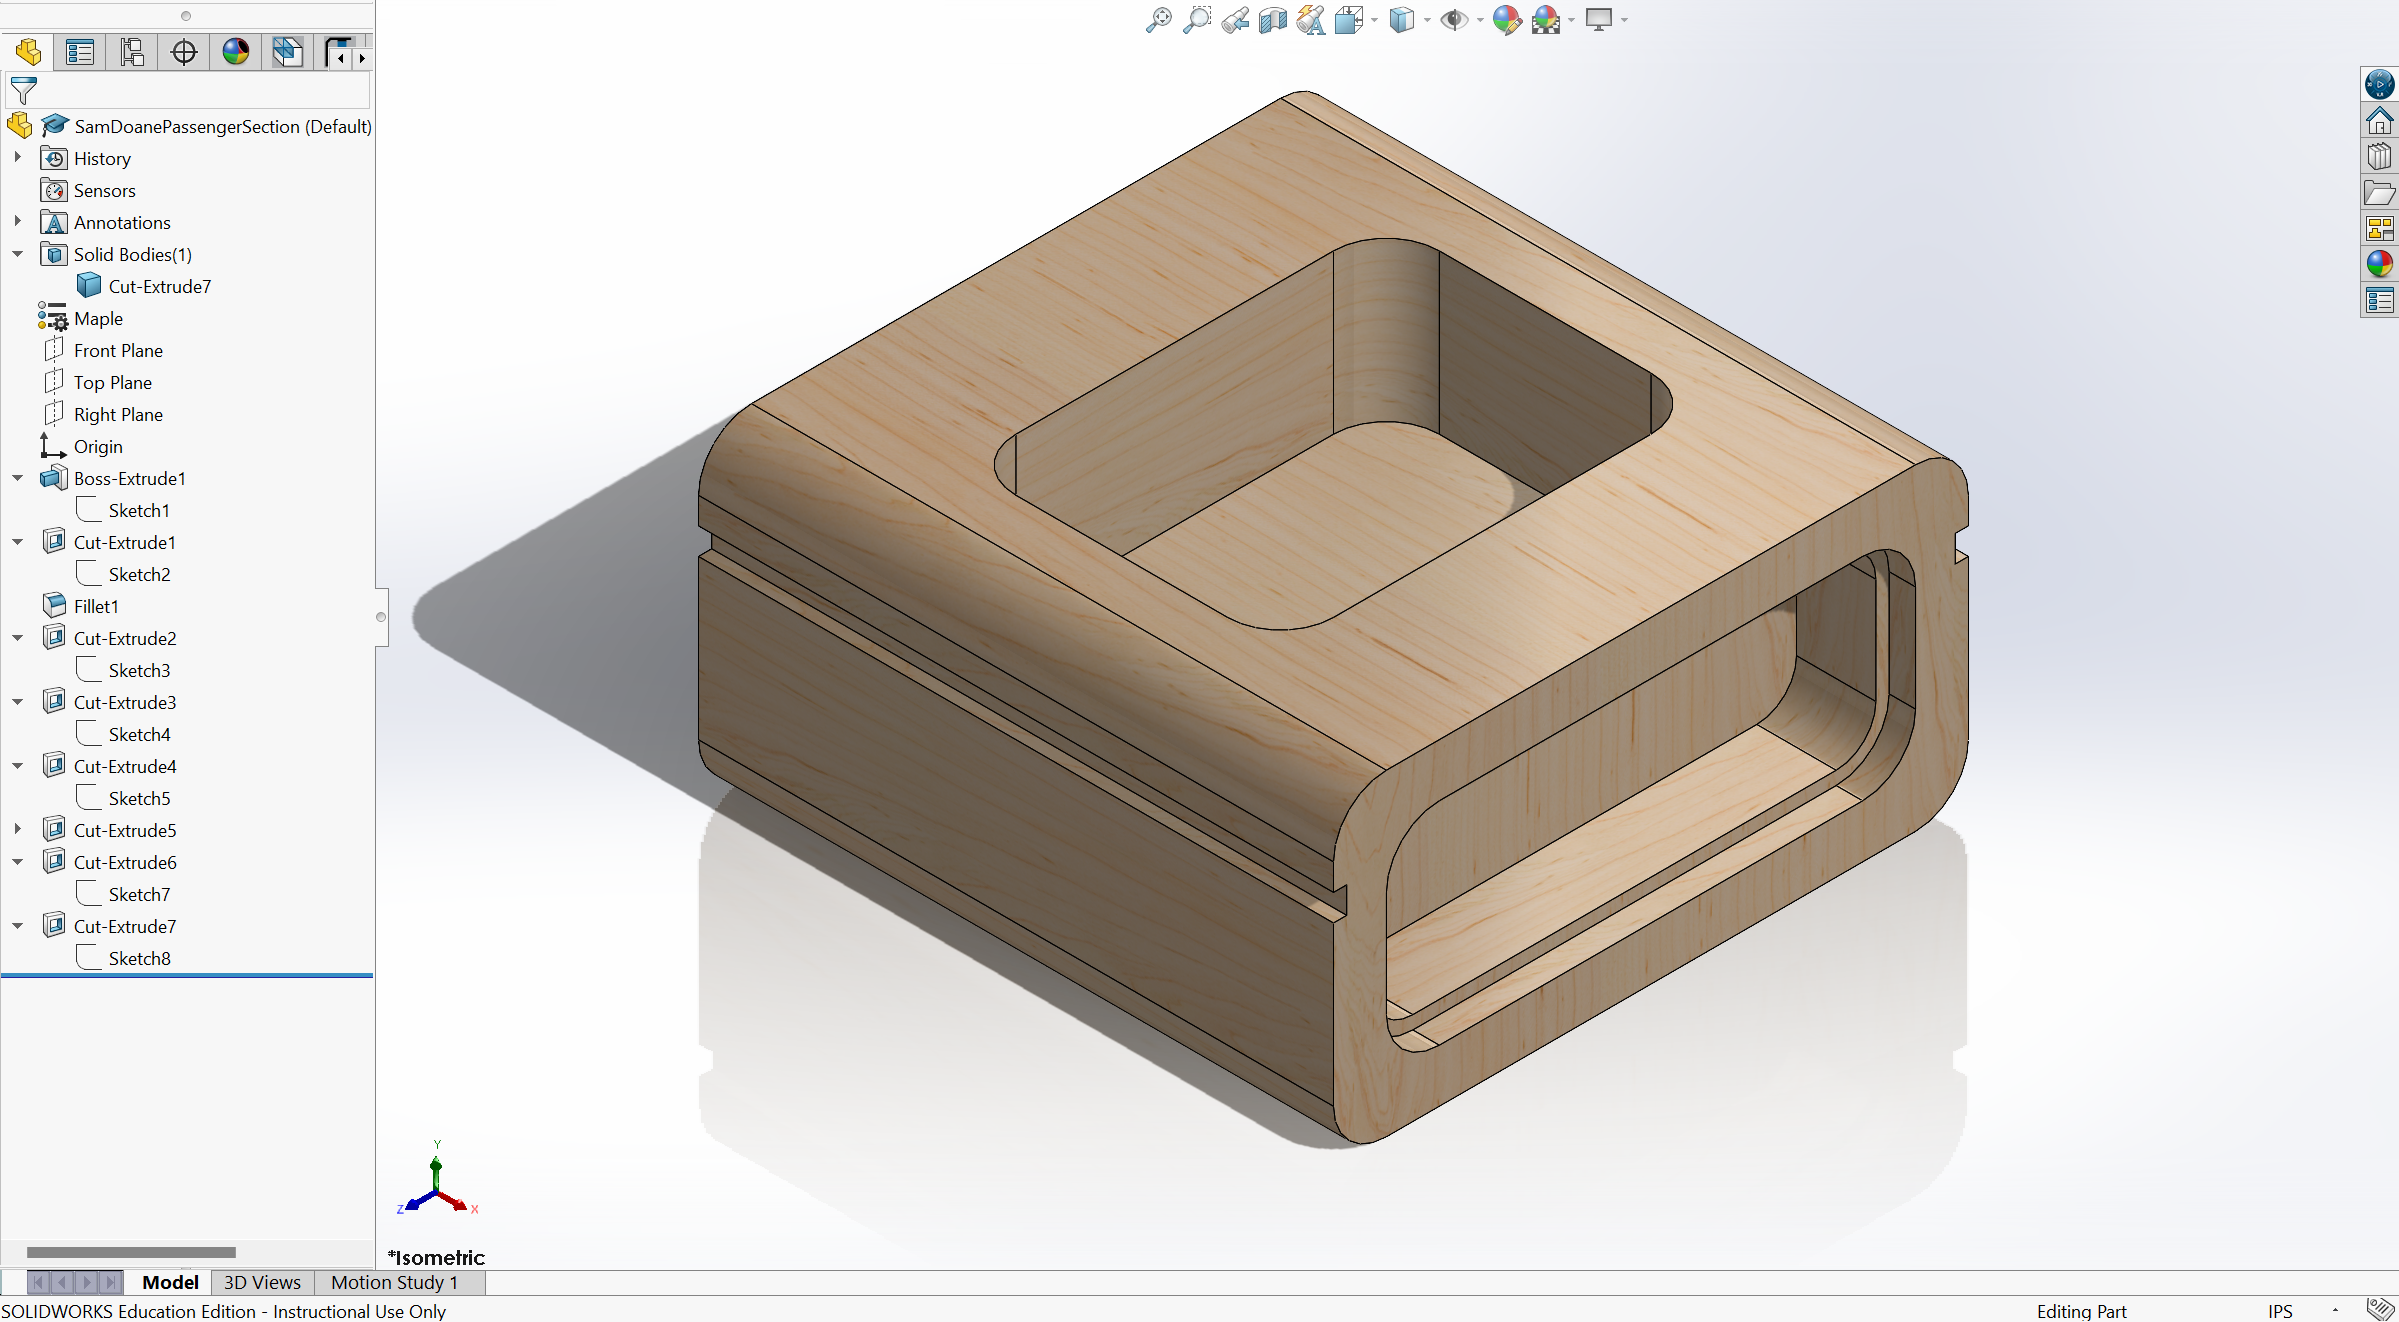2399x1322 pixels.
Task: Open View Orientation dropdown arrow
Action: (1374, 20)
